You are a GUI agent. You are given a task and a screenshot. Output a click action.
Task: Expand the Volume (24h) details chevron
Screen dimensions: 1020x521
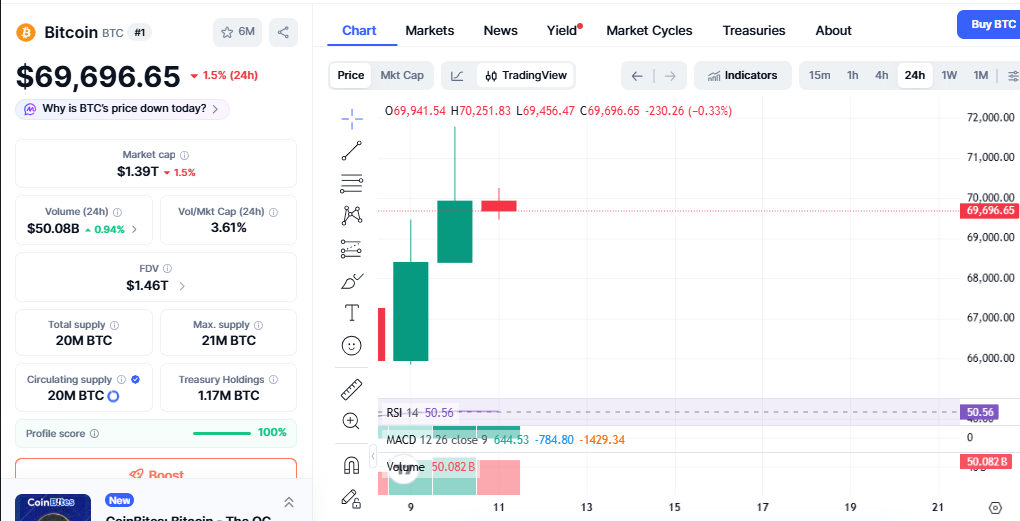click(135, 229)
